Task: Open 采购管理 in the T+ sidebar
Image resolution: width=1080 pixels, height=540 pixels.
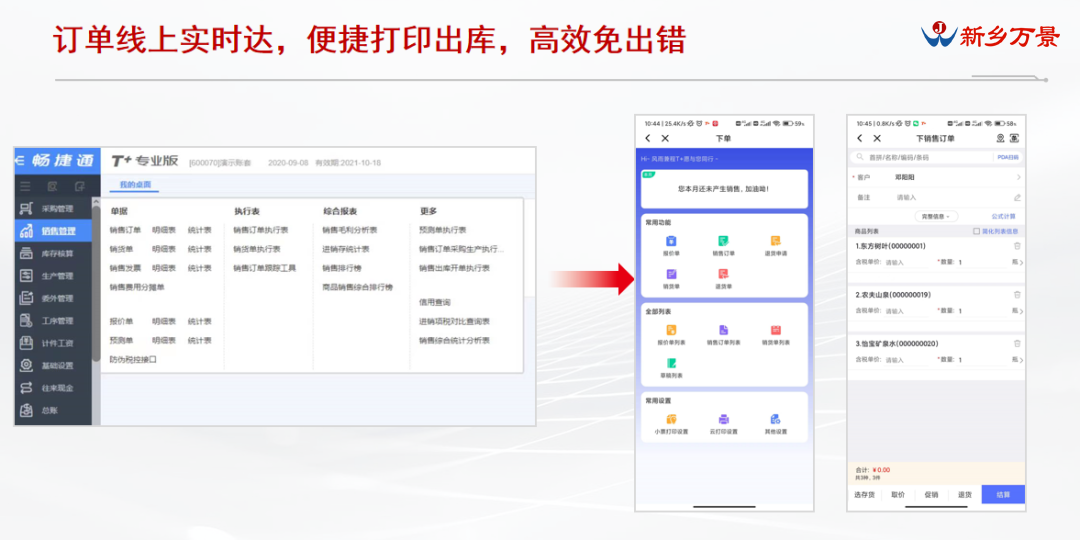Action: pos(53,209)
